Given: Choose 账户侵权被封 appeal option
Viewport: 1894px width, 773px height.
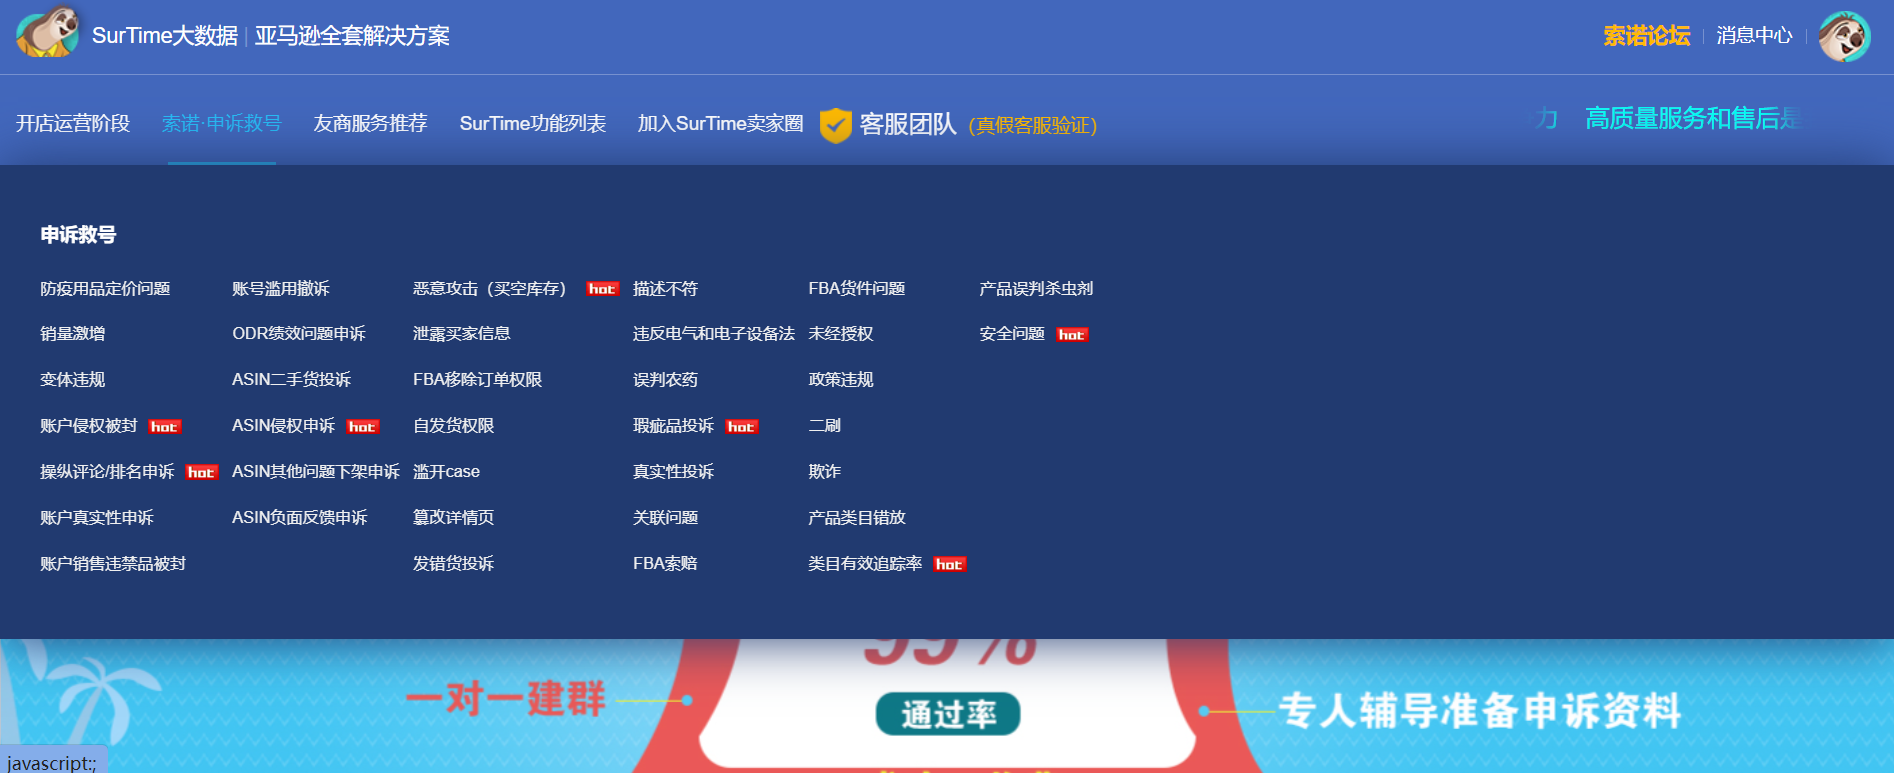Looking at the screenshot, I should (x=89, y=426).
